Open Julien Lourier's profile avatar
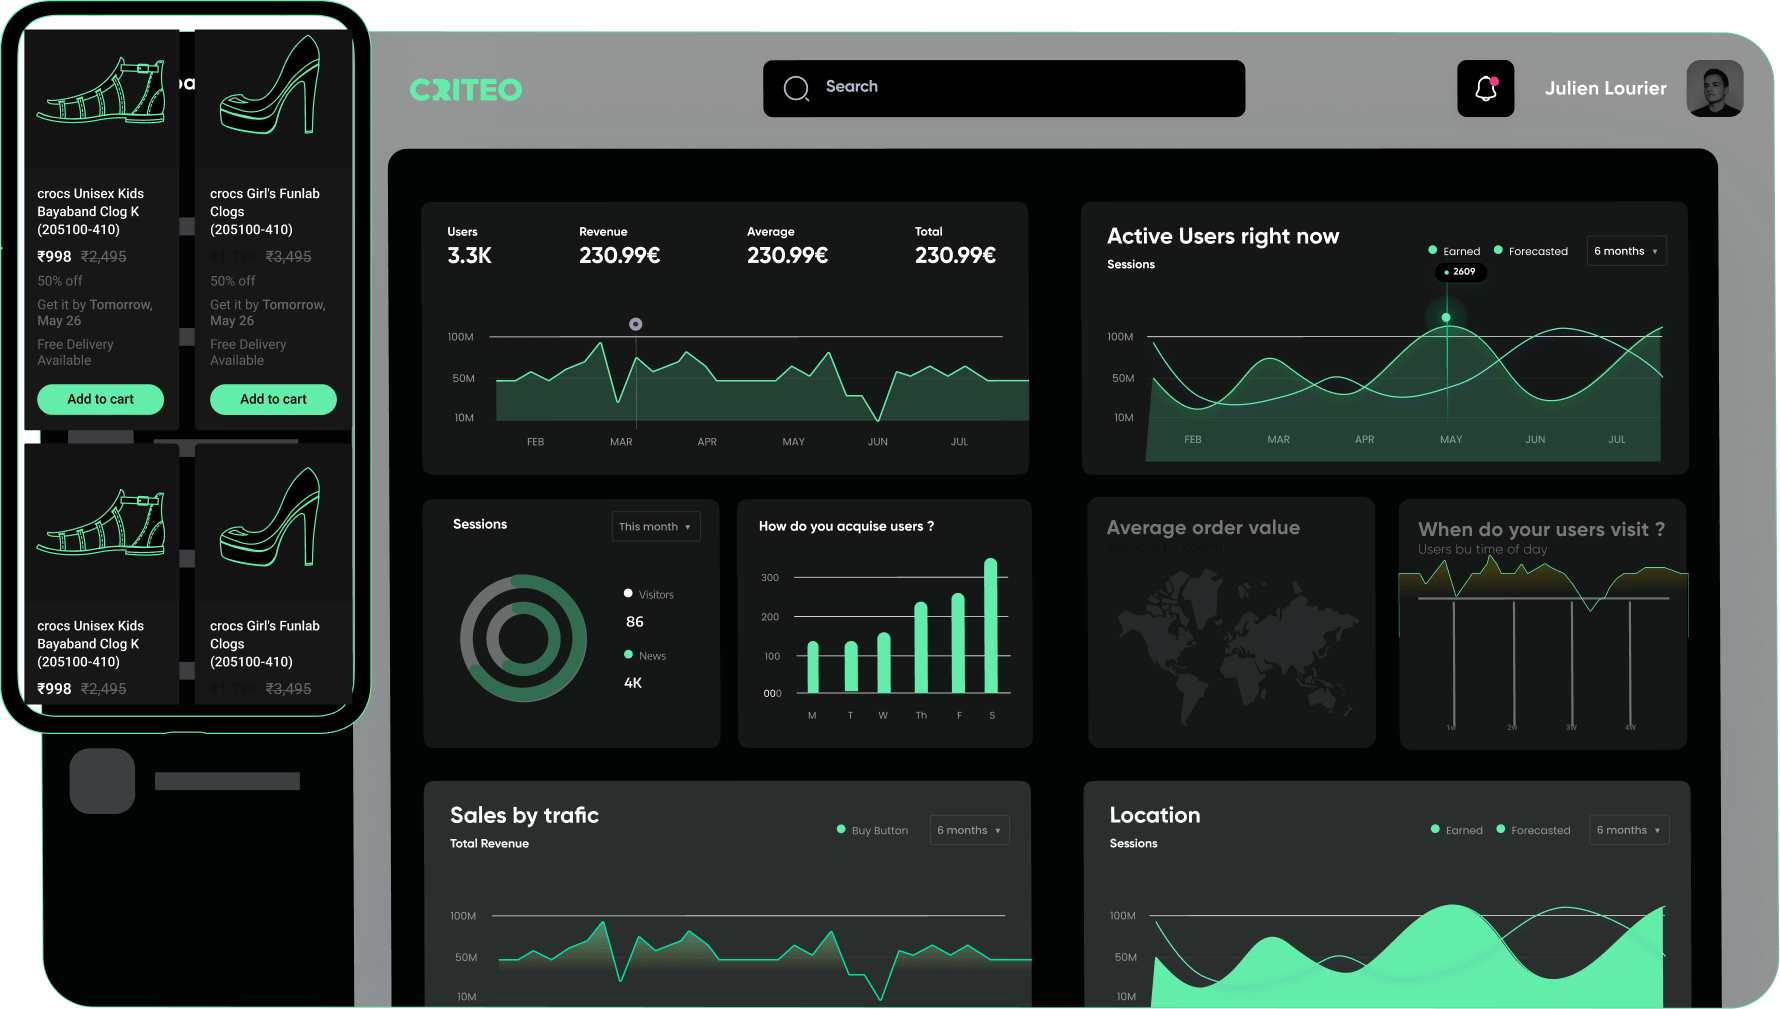Screen dimensions: 1780x1009 1714,89
